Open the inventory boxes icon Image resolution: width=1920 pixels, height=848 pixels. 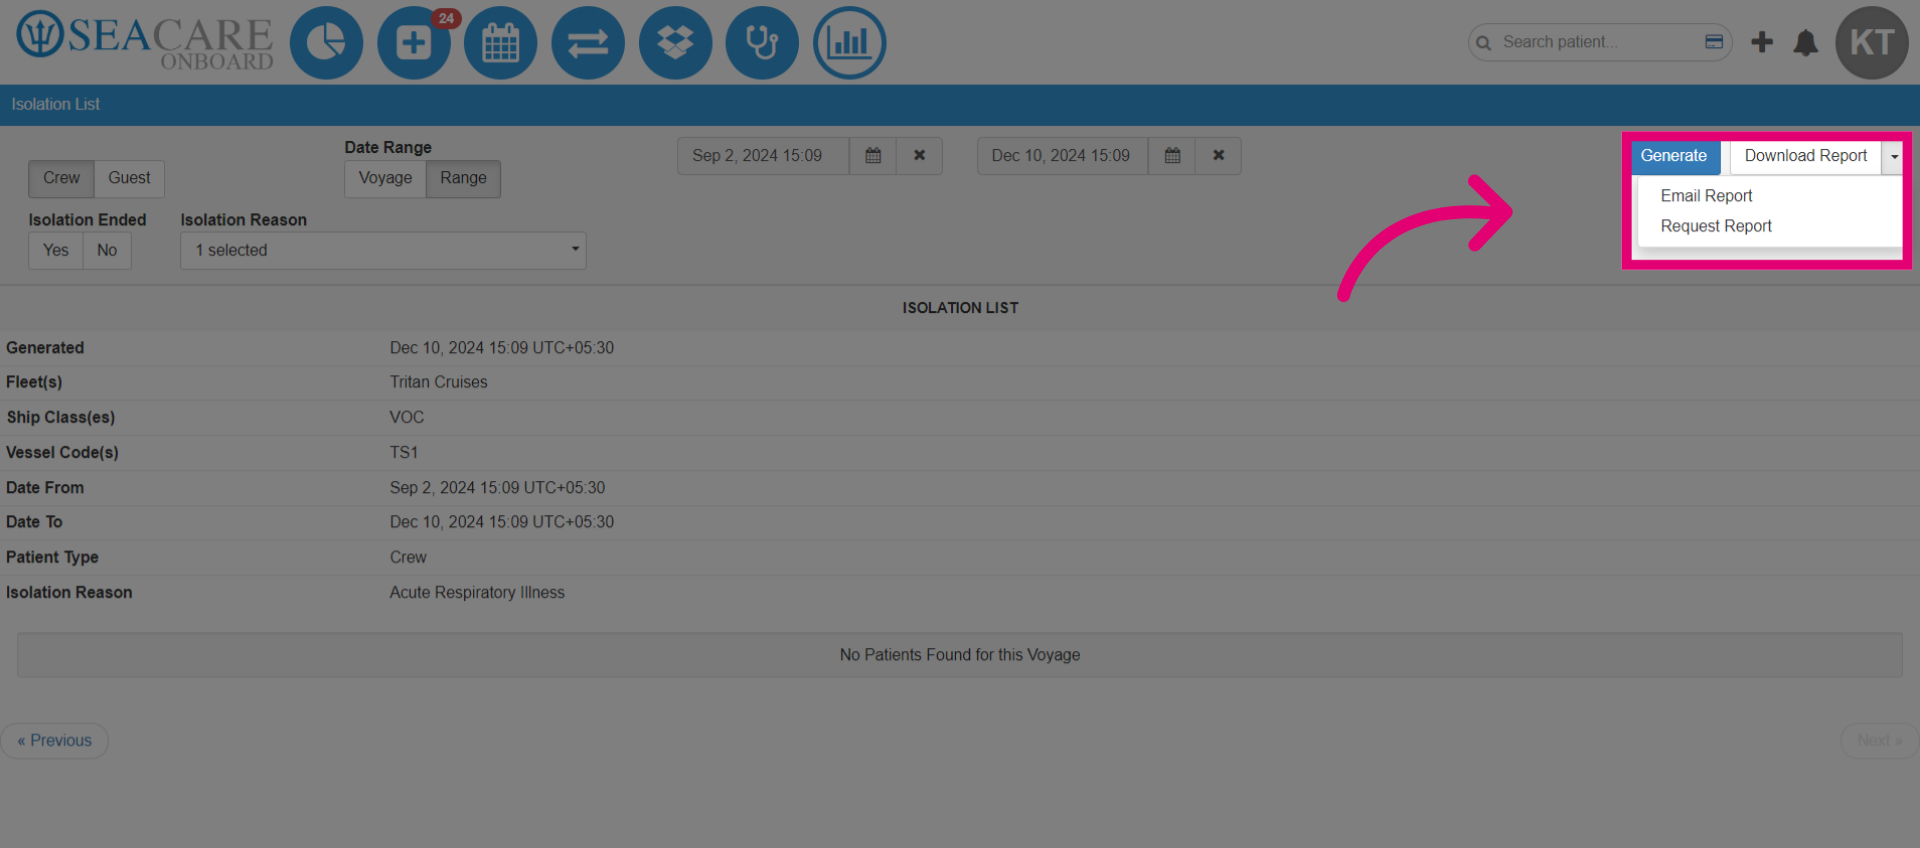click(675, 43)
